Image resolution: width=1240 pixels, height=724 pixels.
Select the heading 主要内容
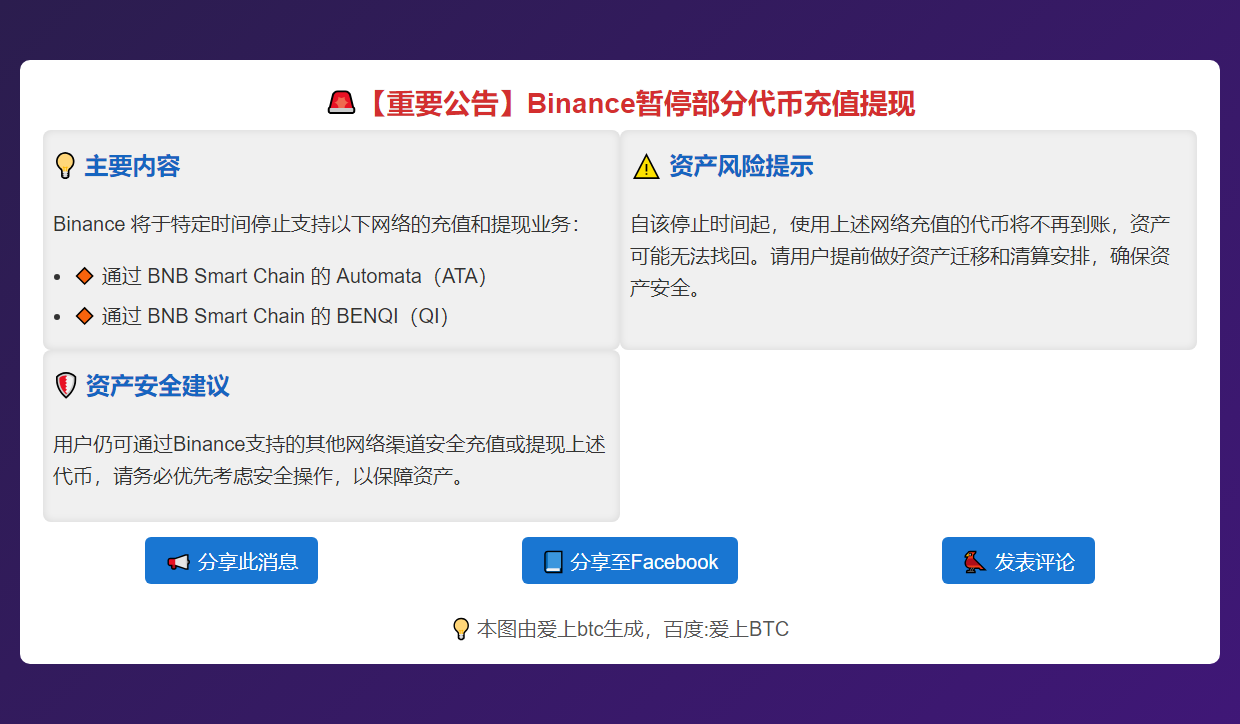[x=132, y=166]
